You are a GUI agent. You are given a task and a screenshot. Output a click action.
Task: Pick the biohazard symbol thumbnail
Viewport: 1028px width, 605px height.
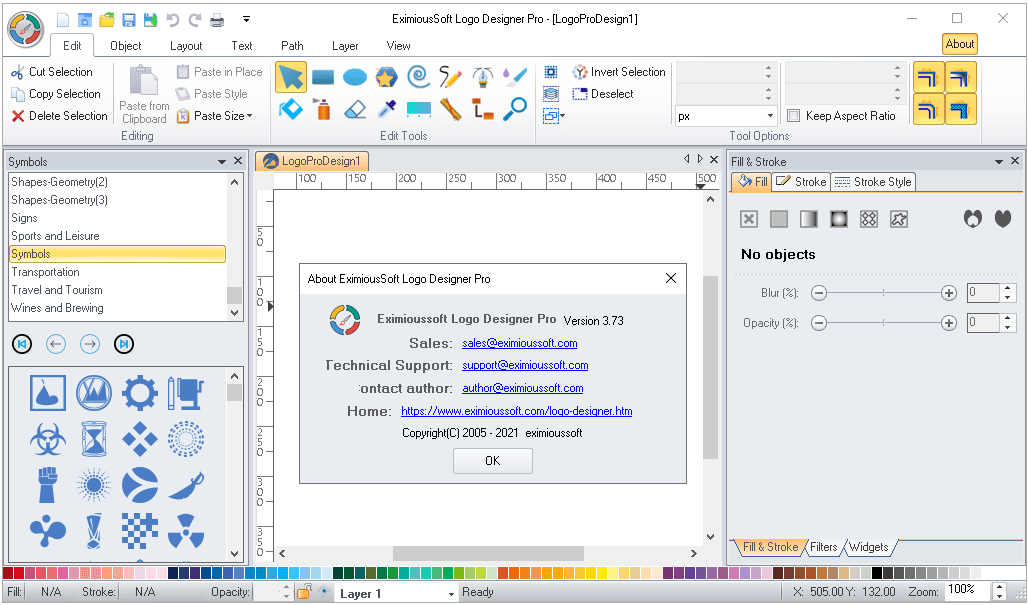click(x=48, y=439)
